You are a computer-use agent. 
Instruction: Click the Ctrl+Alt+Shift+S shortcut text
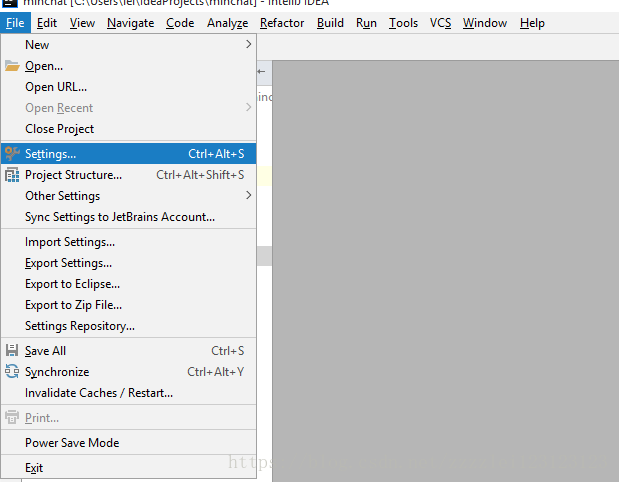(x=200, y=175)
